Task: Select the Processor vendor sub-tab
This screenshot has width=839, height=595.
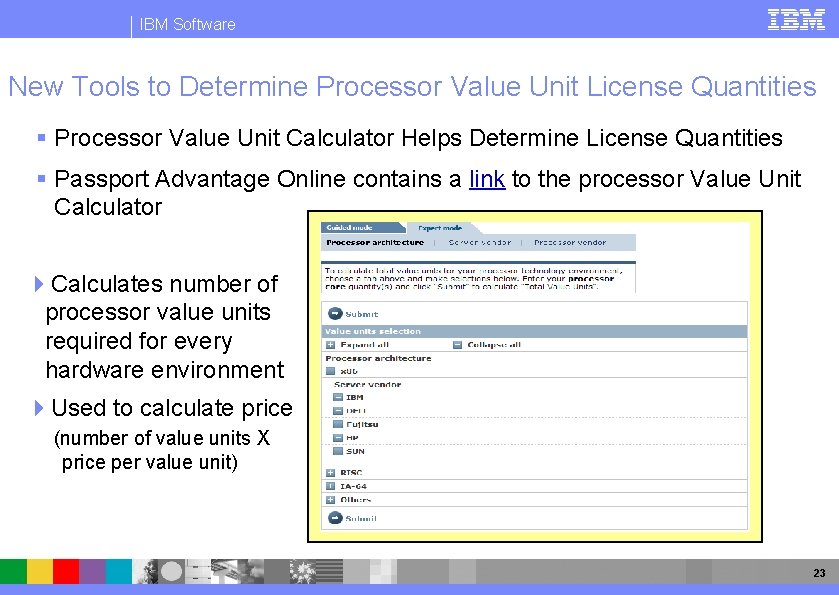Action: pyautogui.click(x=570, y=242)
